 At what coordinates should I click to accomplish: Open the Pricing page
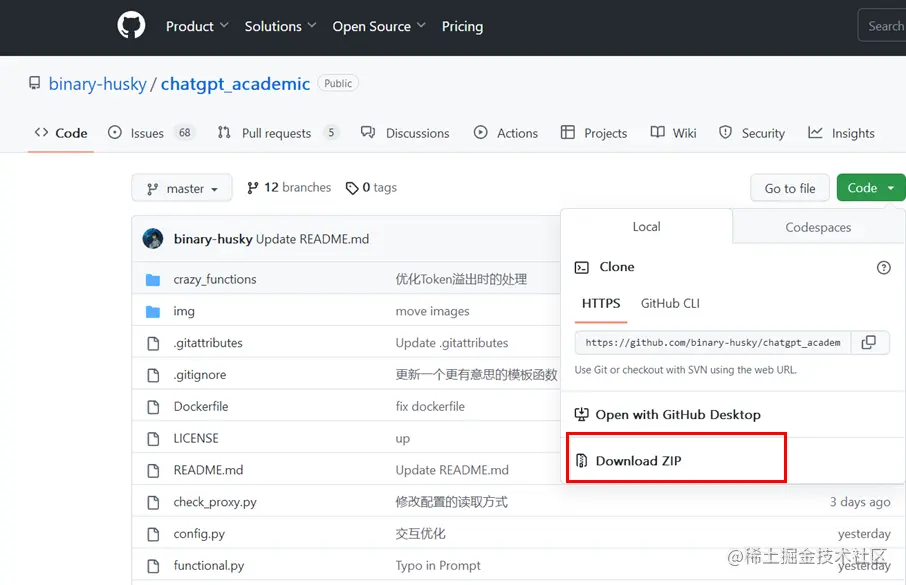click(x=462, y=26)
